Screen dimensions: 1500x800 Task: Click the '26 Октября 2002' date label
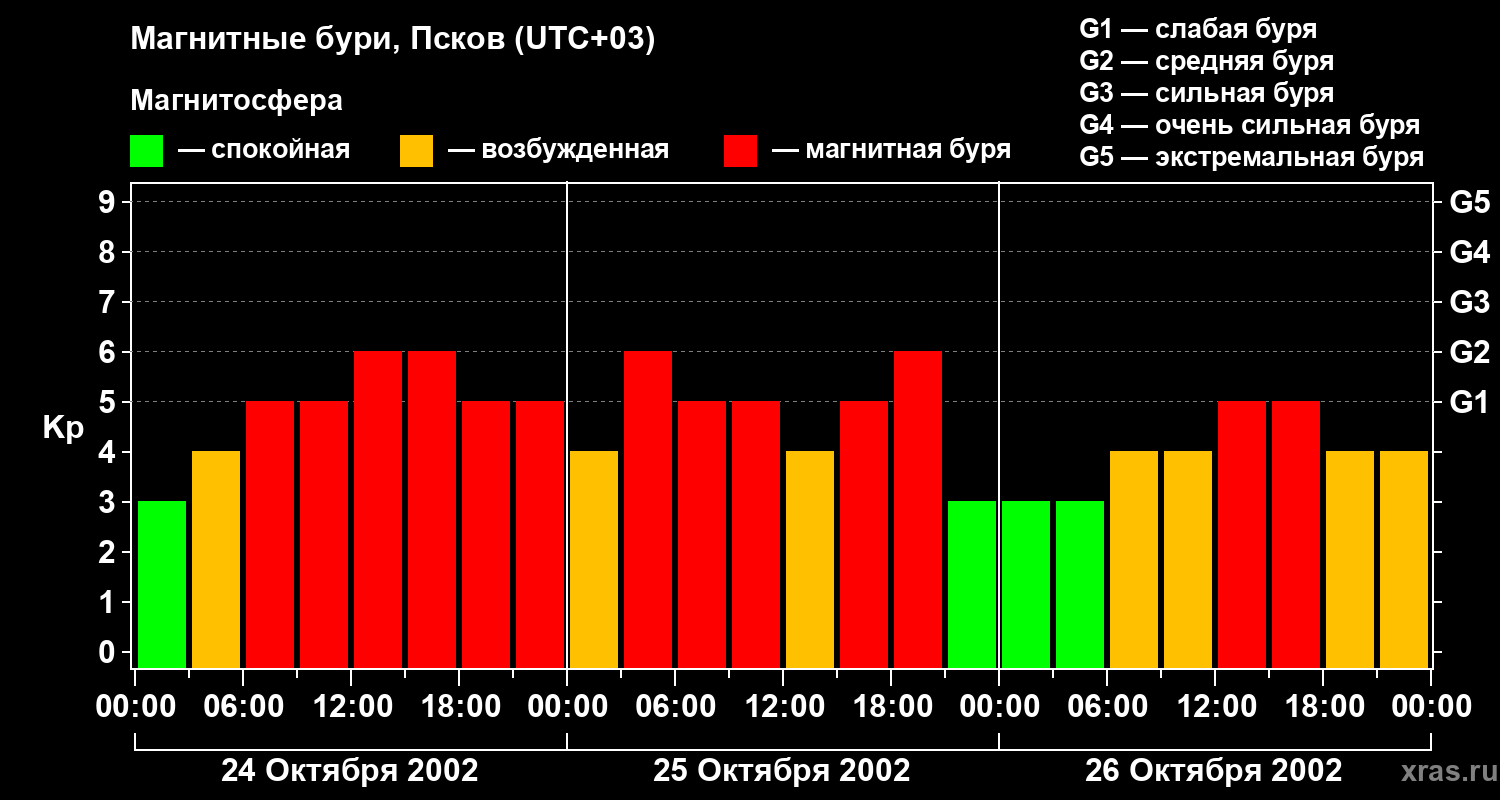tap(1214, 771)
